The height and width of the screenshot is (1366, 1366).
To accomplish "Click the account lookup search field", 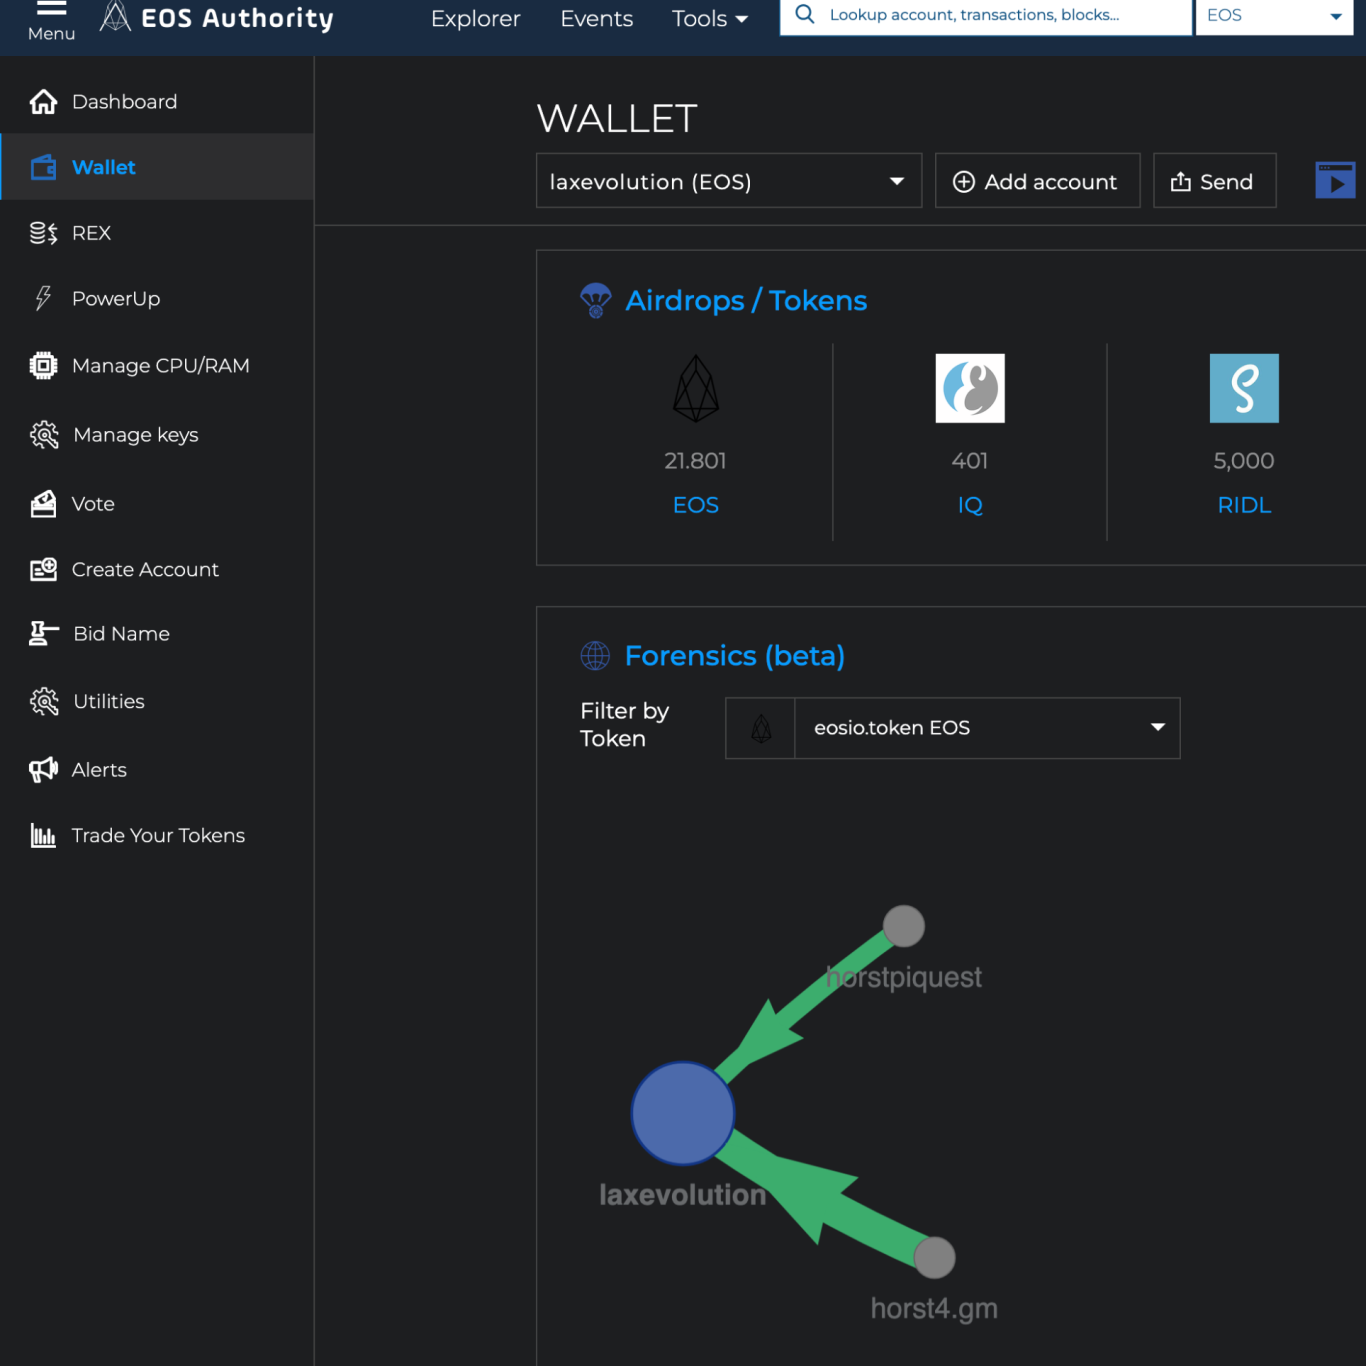I will click(986, 16).
